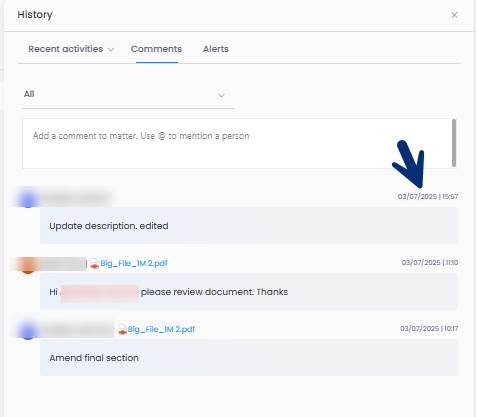The width and height of the screenshot is (477, 417).
Task: Open Big_File_IM 2.pdf link in third comment
Action: click(161, 329)
